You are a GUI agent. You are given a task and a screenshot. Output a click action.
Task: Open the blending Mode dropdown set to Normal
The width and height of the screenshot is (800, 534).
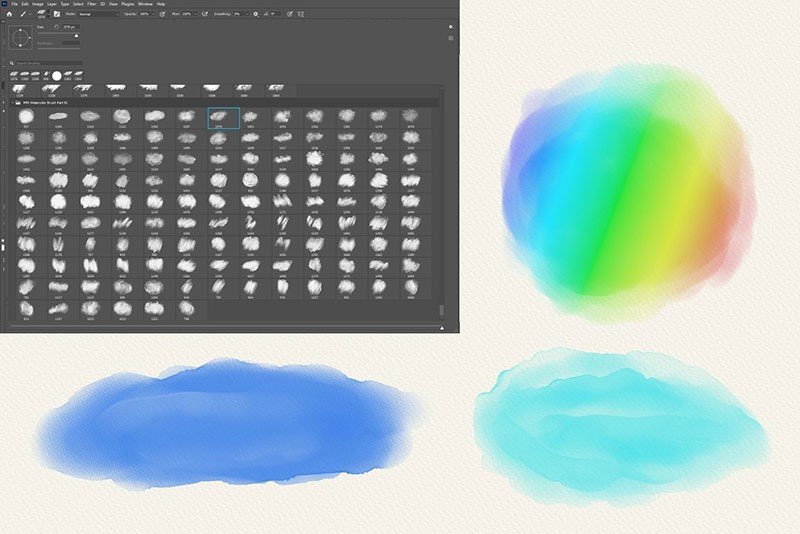[x=98, y=14]
